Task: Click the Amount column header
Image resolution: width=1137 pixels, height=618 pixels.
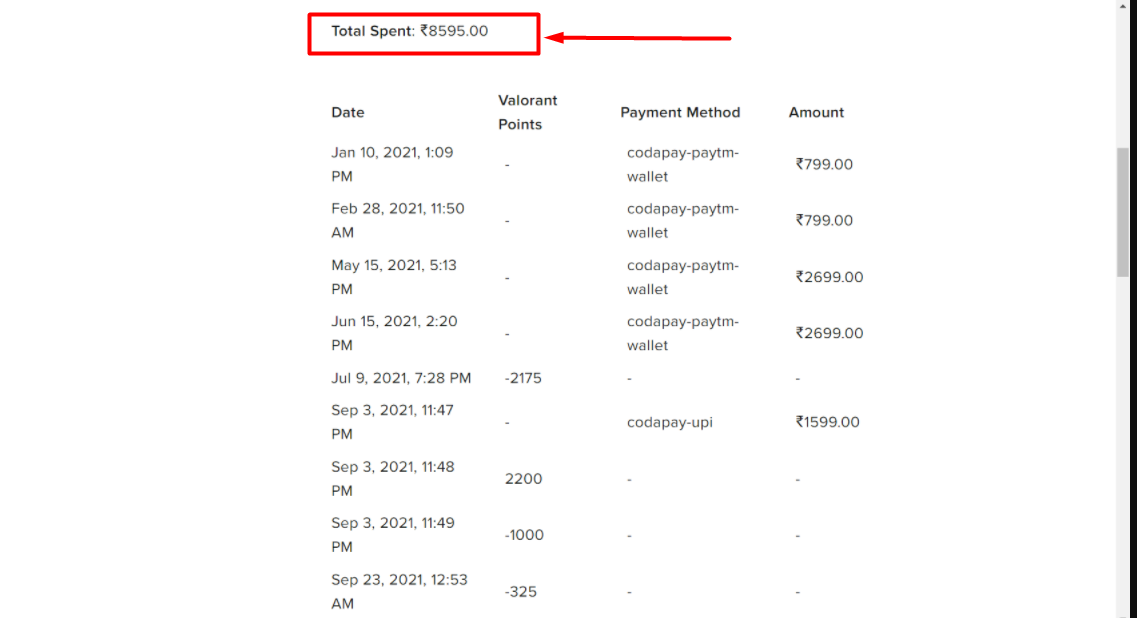Action: coord(816,112)
